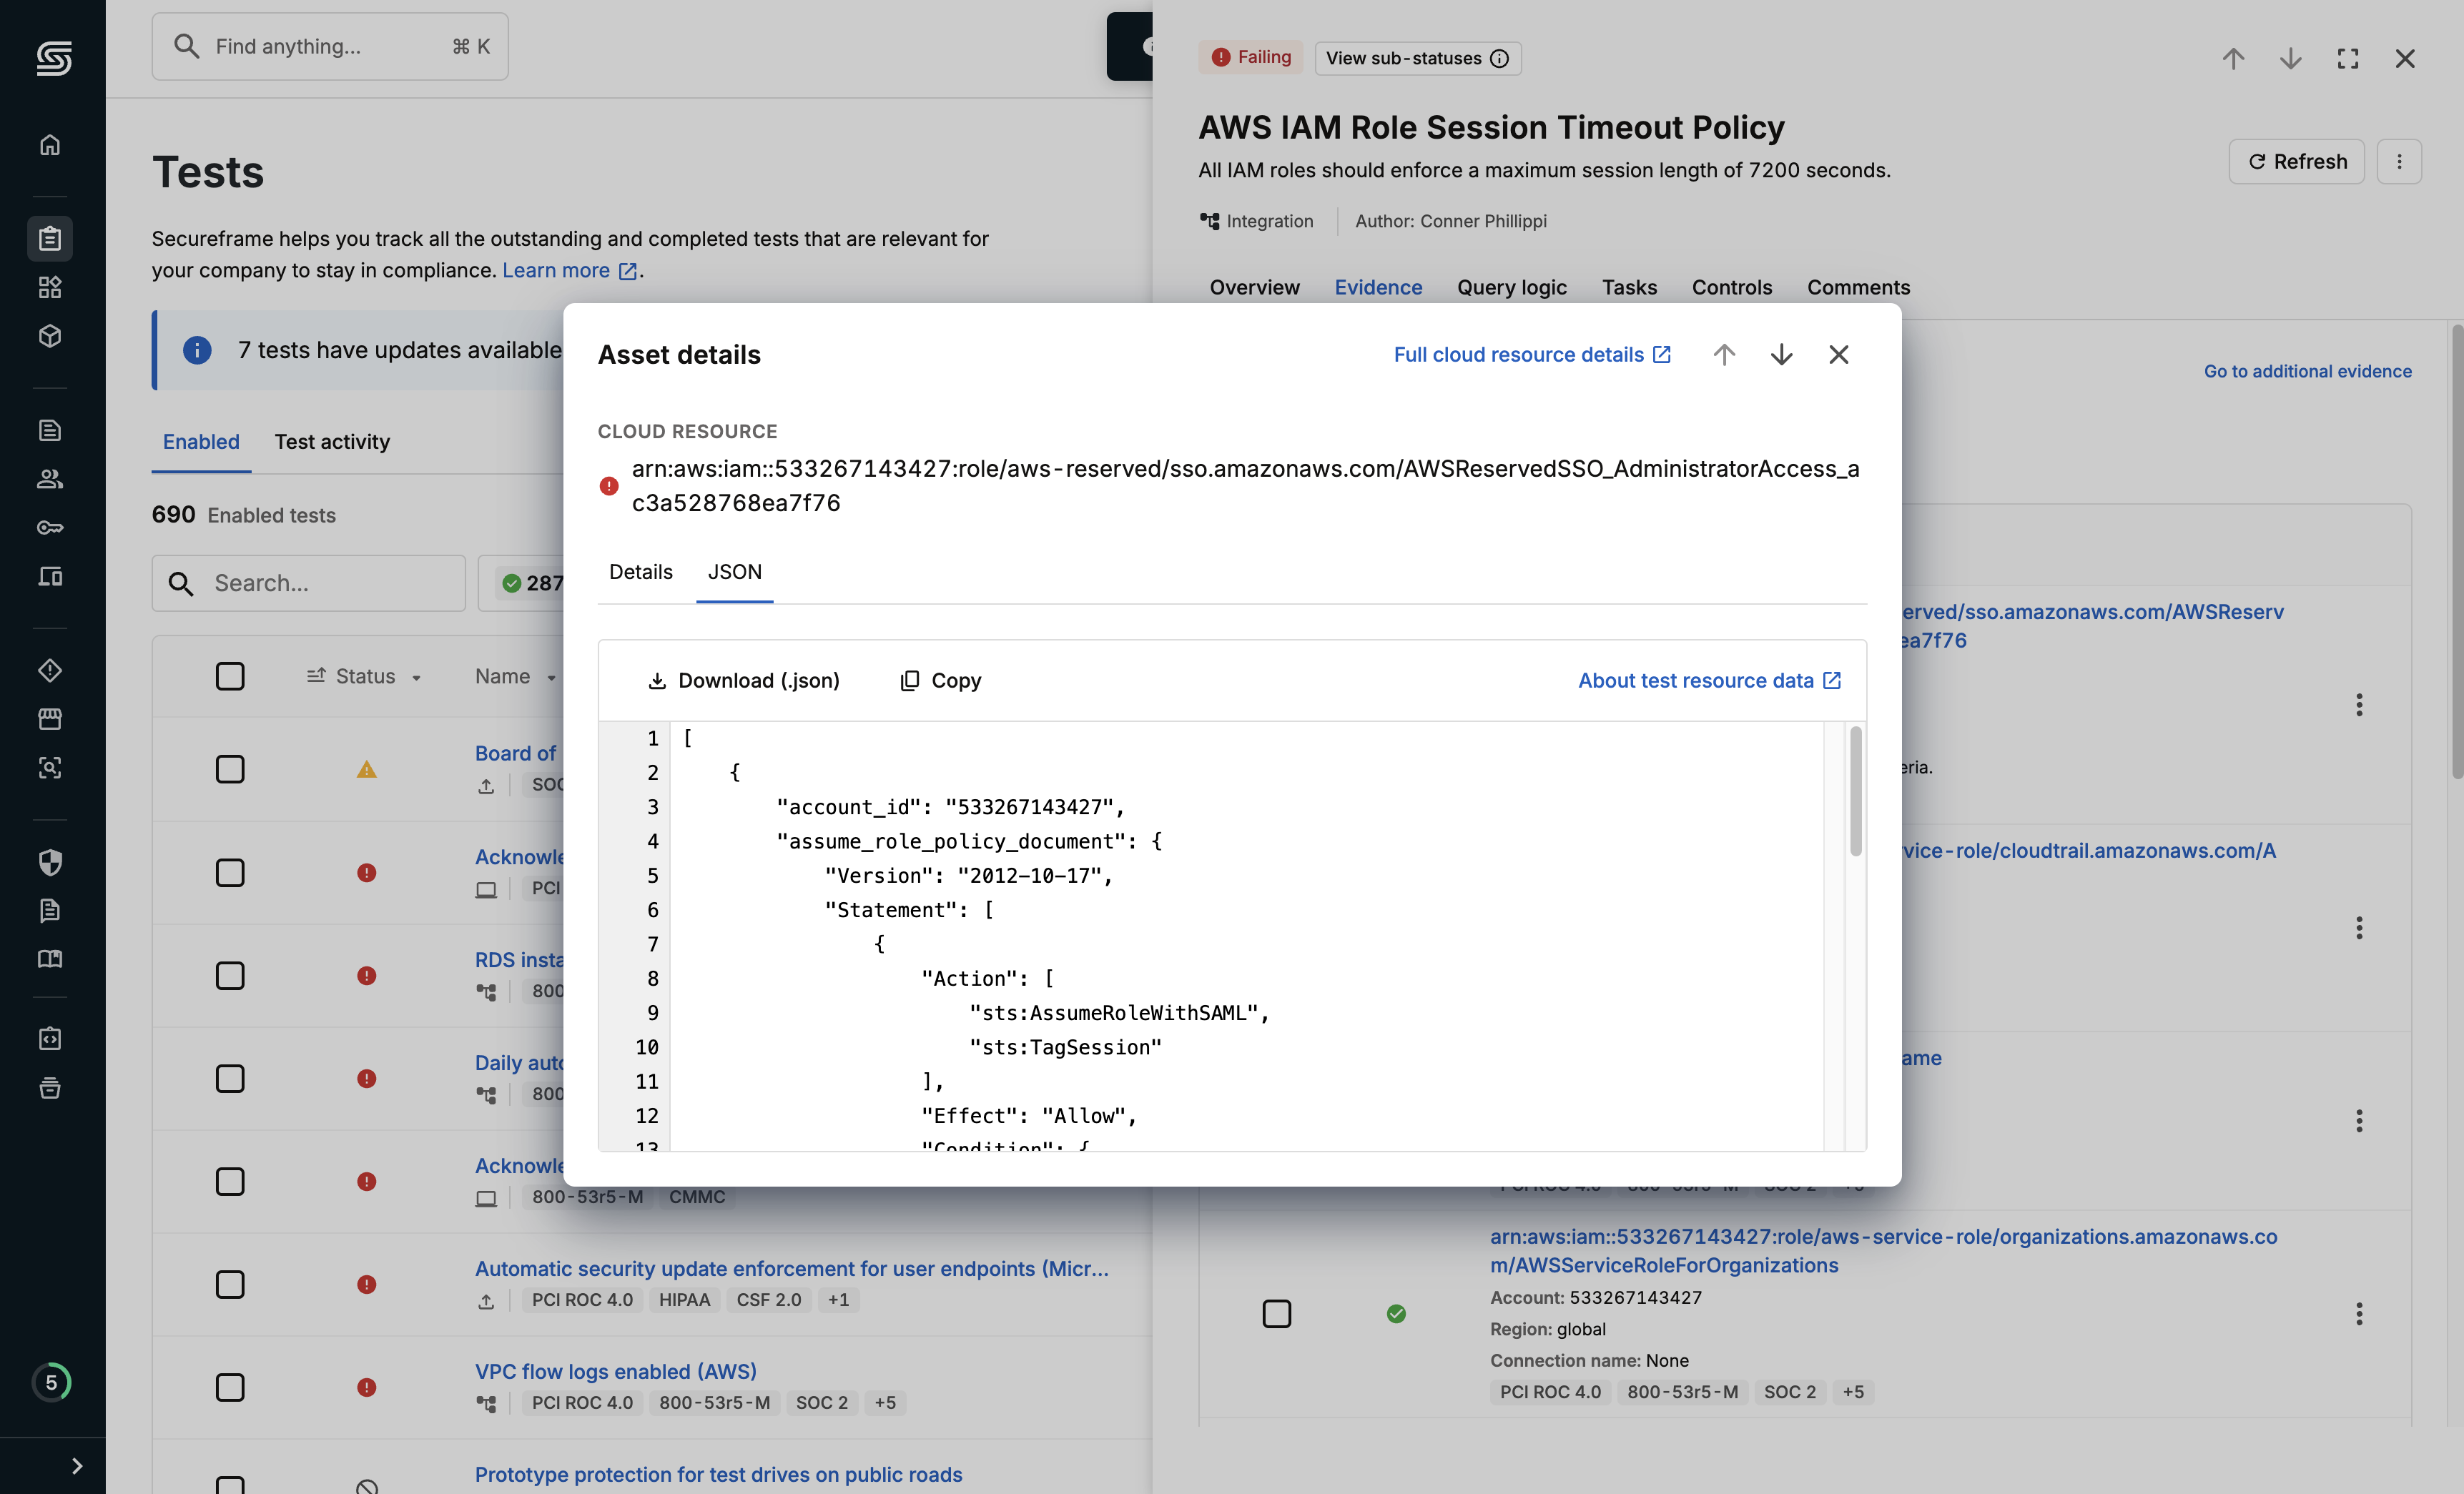Viewport: 2464px width, 1494px height.
Task: Expand the test panel to fullscreen
Action: tap(2347, 59)
